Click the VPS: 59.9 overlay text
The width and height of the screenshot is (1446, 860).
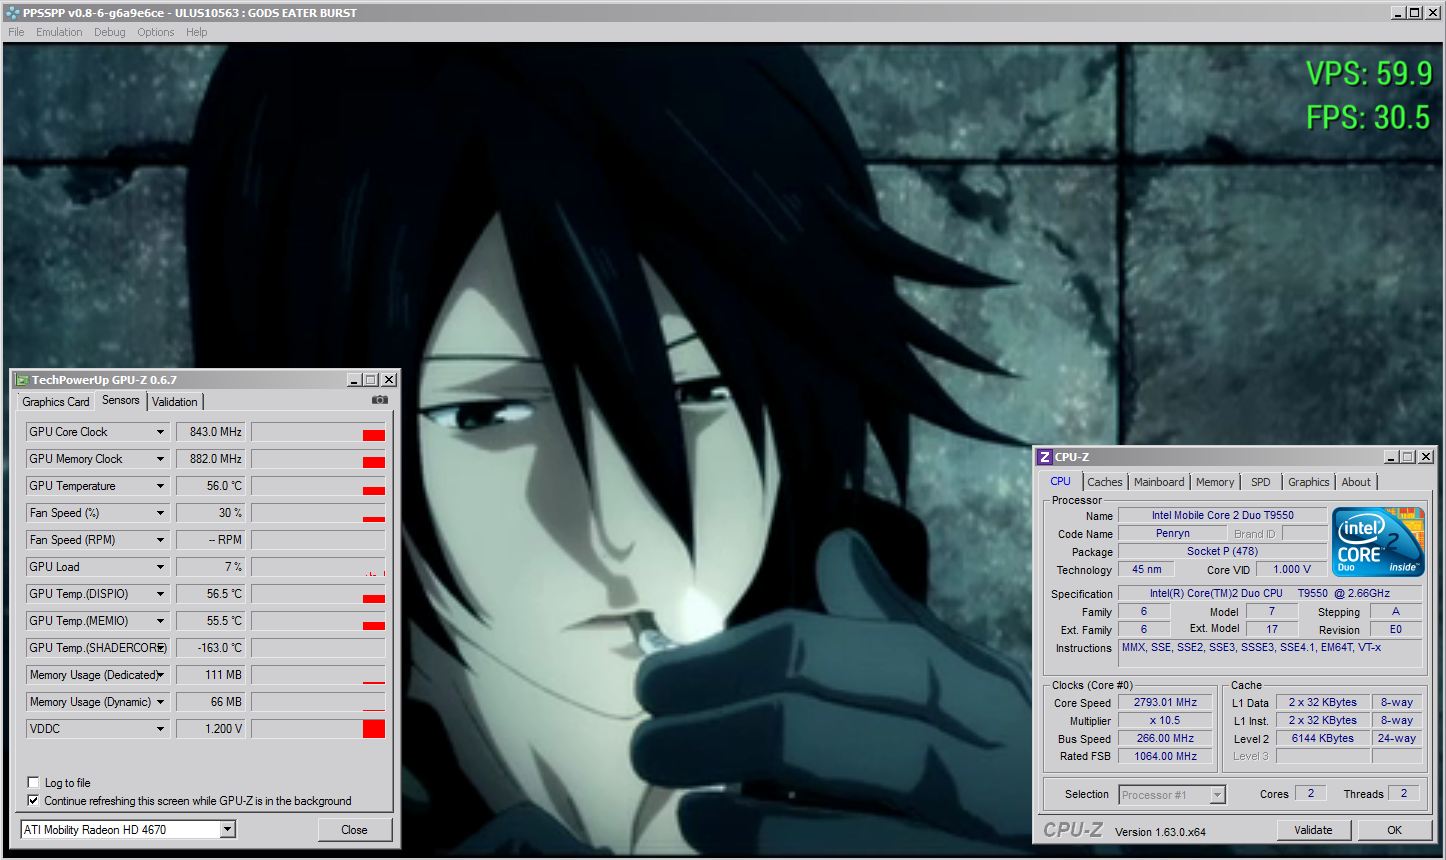coord(1368,74)
